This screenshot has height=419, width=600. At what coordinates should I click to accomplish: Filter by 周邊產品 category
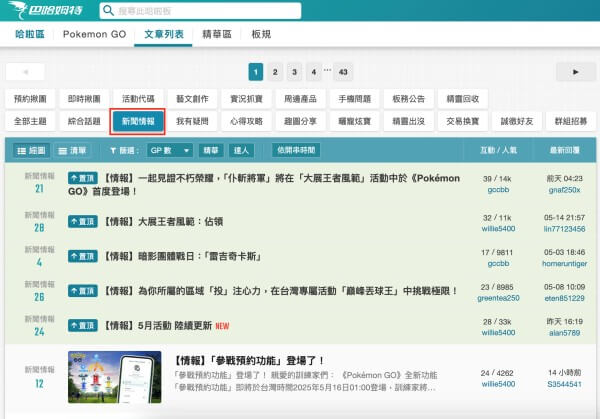(x=300, y=99)
